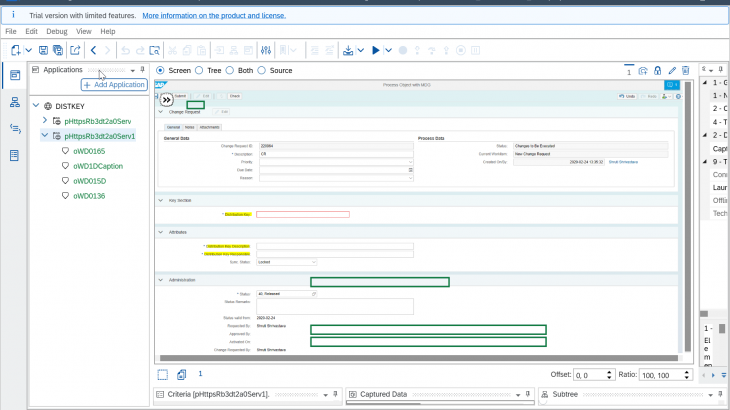Click the copy page icon below screen

(182, 374)
